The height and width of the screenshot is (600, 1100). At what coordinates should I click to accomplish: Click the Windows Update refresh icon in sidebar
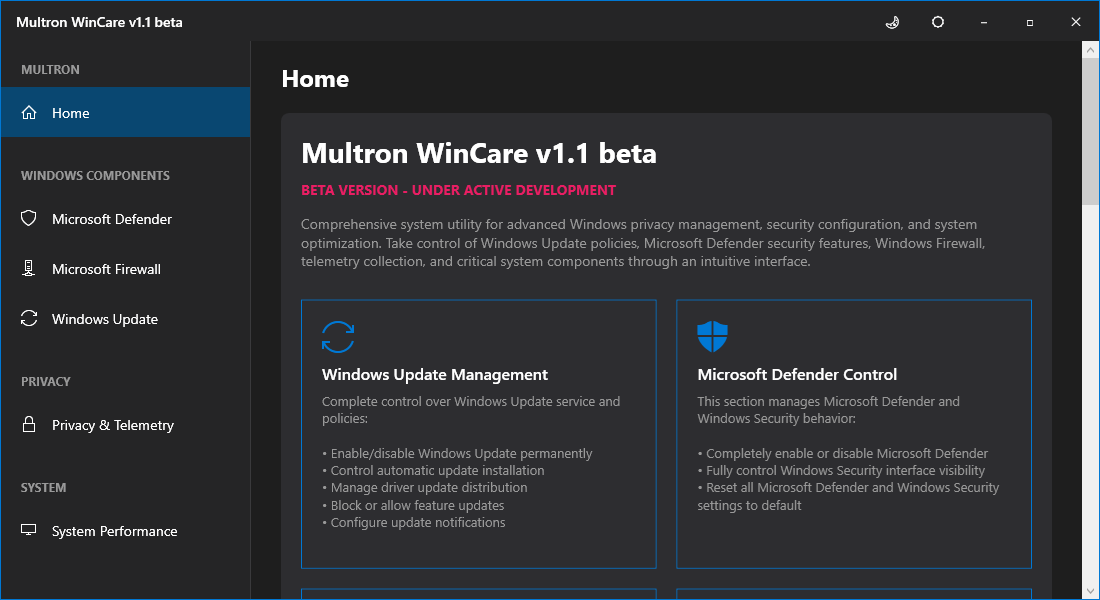point(29,319)
